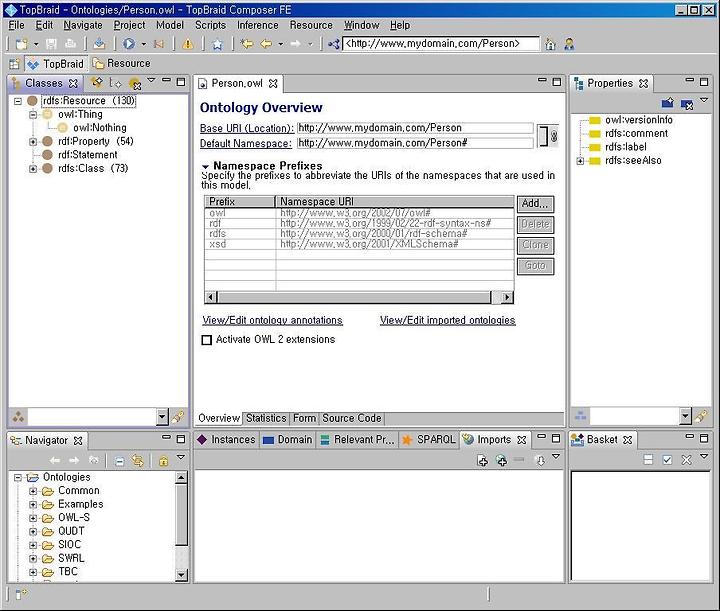Open the Resource menu in menu bar
The width and height of the screenshot is (720, 611).
coord(311,25)
